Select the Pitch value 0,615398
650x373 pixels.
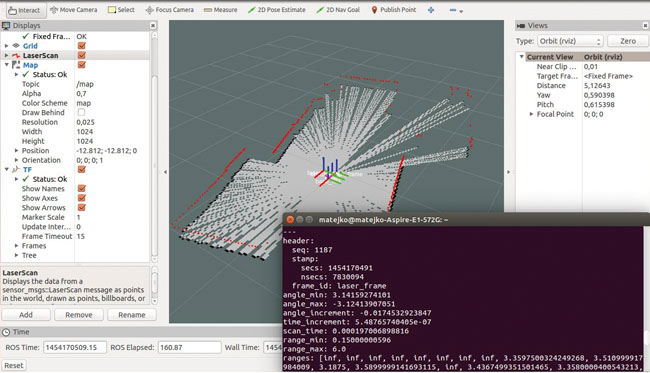599,105
